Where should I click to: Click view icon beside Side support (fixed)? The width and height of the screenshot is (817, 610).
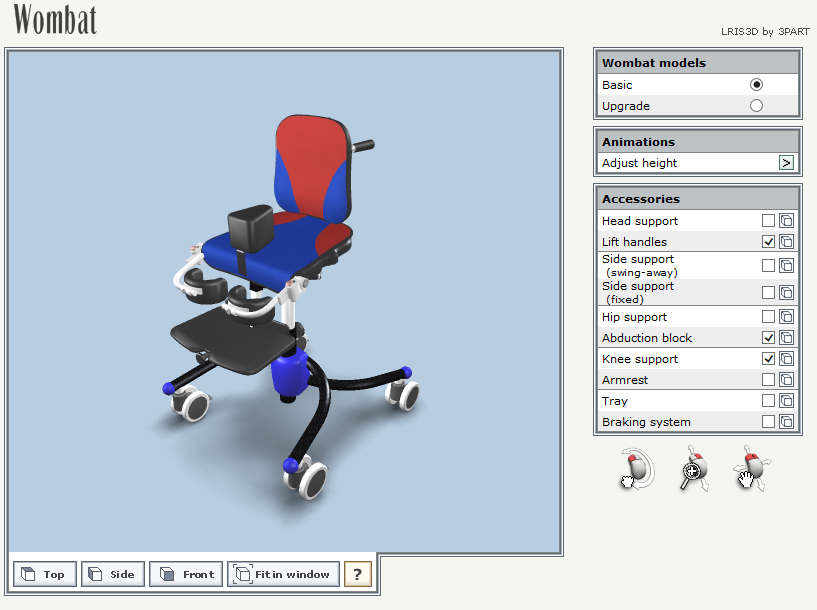coord(786,292)
